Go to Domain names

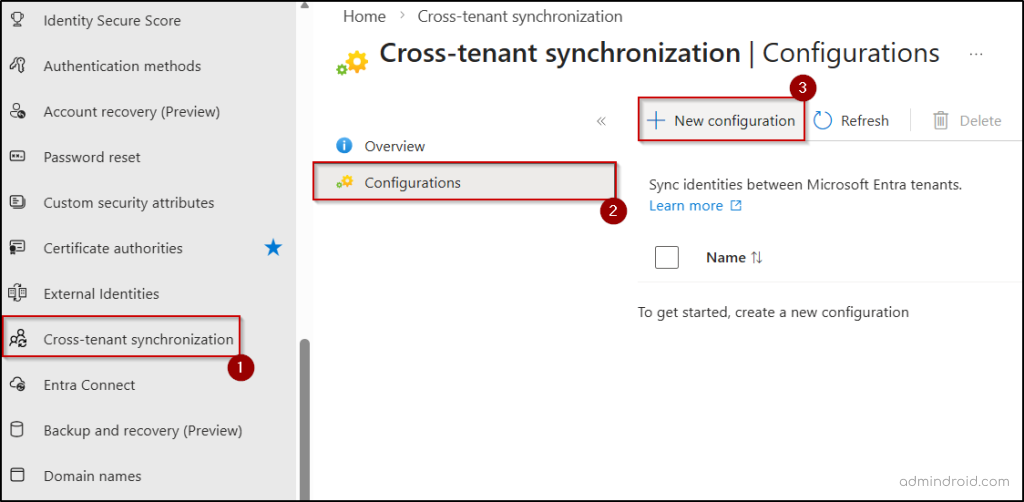point(92,476)
